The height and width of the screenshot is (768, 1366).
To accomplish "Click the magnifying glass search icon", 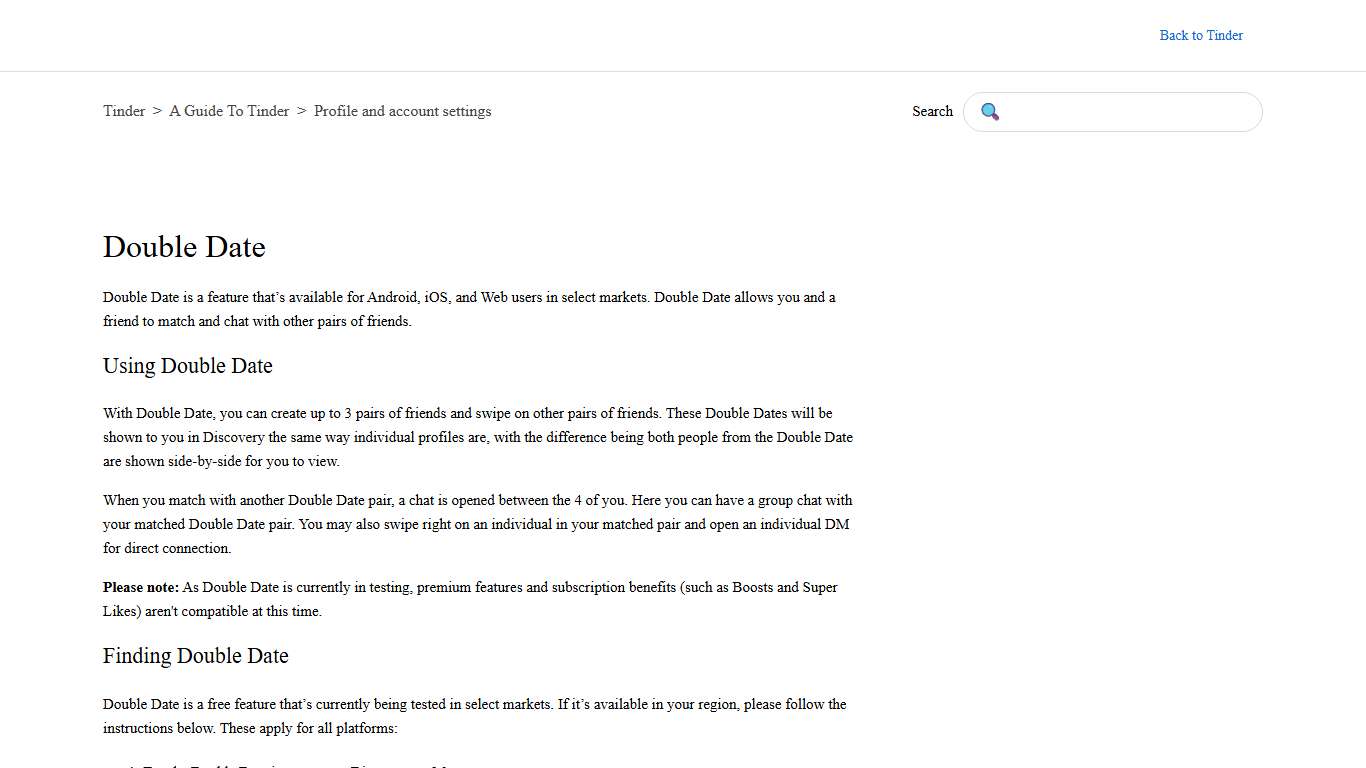I will coord(990,112).
